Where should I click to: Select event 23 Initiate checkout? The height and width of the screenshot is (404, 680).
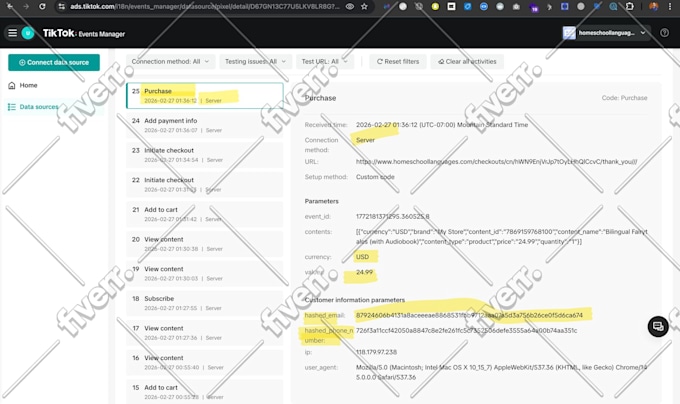coord(204,155)
